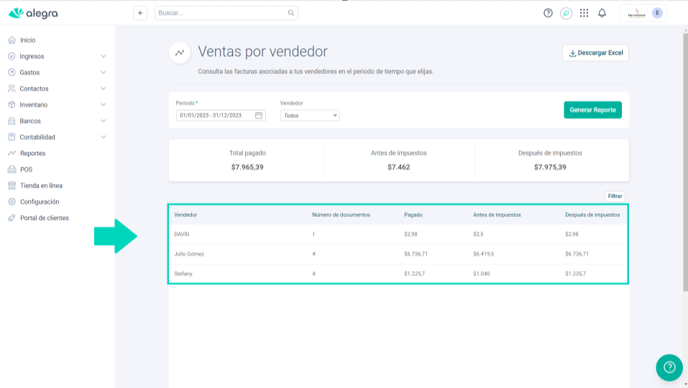Open POS in sidebar
Screen dimensions: 688x388
pyautogui.click(x=26, y=169)
